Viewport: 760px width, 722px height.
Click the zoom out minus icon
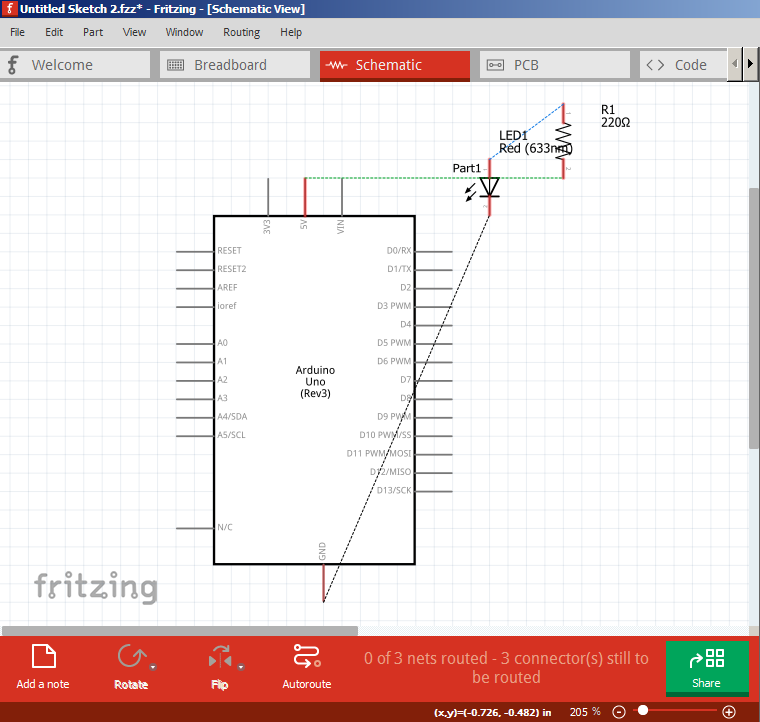pyautogui.click(x=618, y=712)
